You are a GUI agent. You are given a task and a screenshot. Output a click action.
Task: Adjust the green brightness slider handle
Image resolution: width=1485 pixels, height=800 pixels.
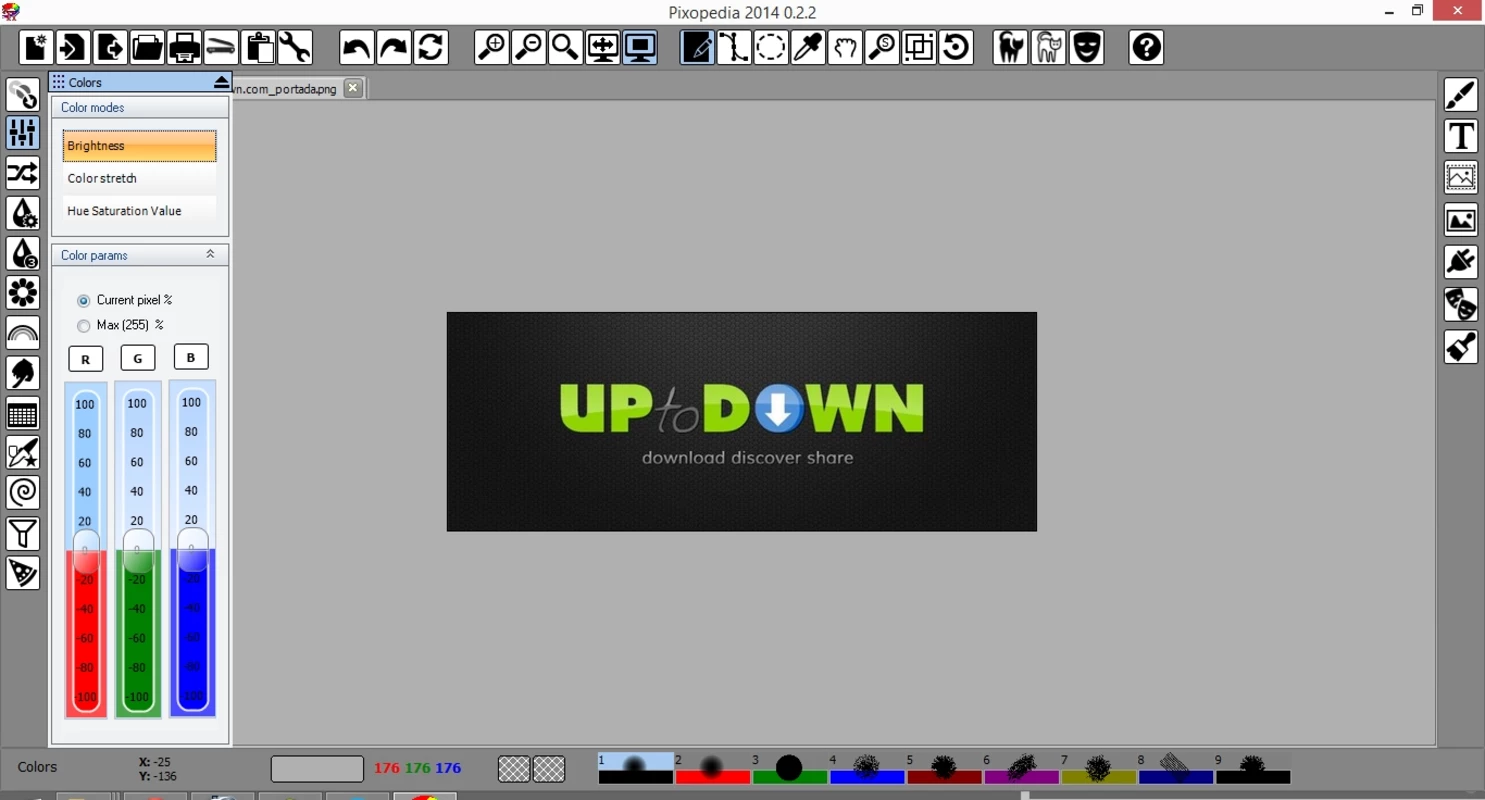(138, 551)
